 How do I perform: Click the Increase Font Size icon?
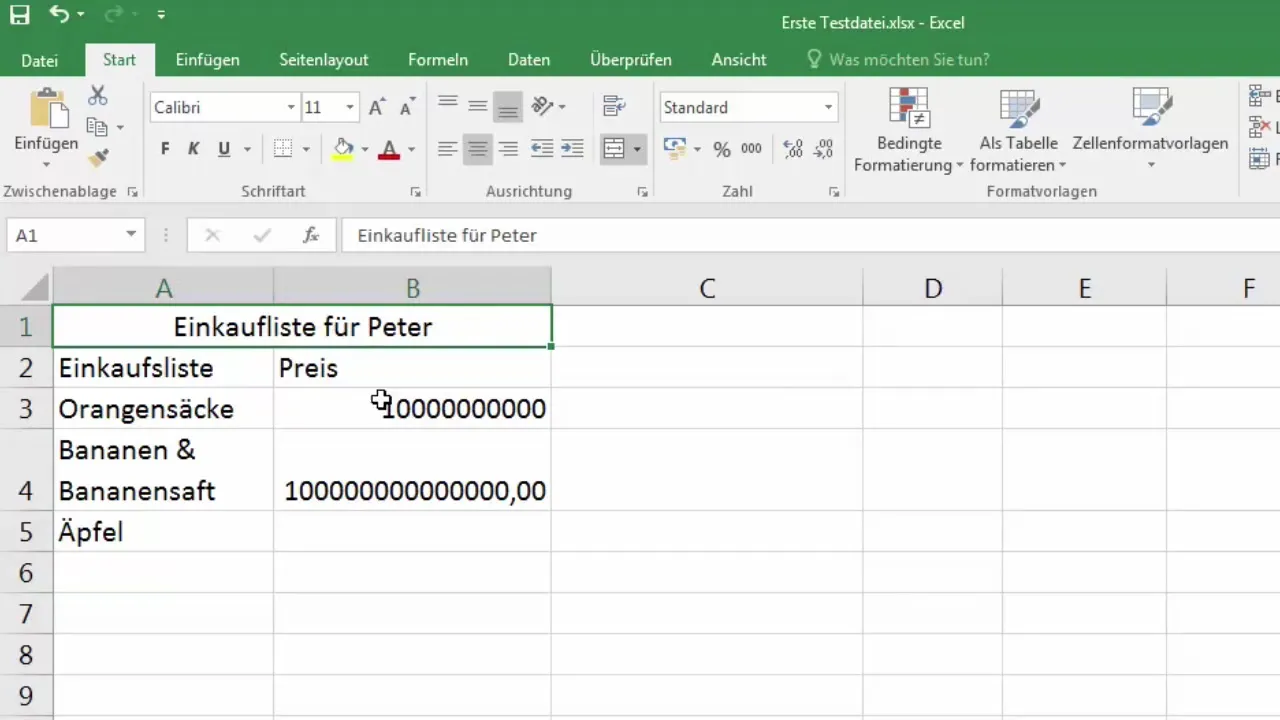click(x=377, y=108)
